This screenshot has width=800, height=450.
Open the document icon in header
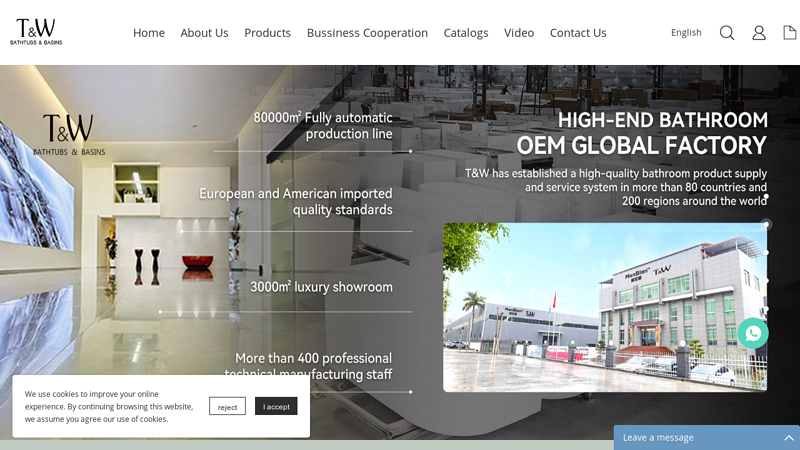(x=790, y=33)
